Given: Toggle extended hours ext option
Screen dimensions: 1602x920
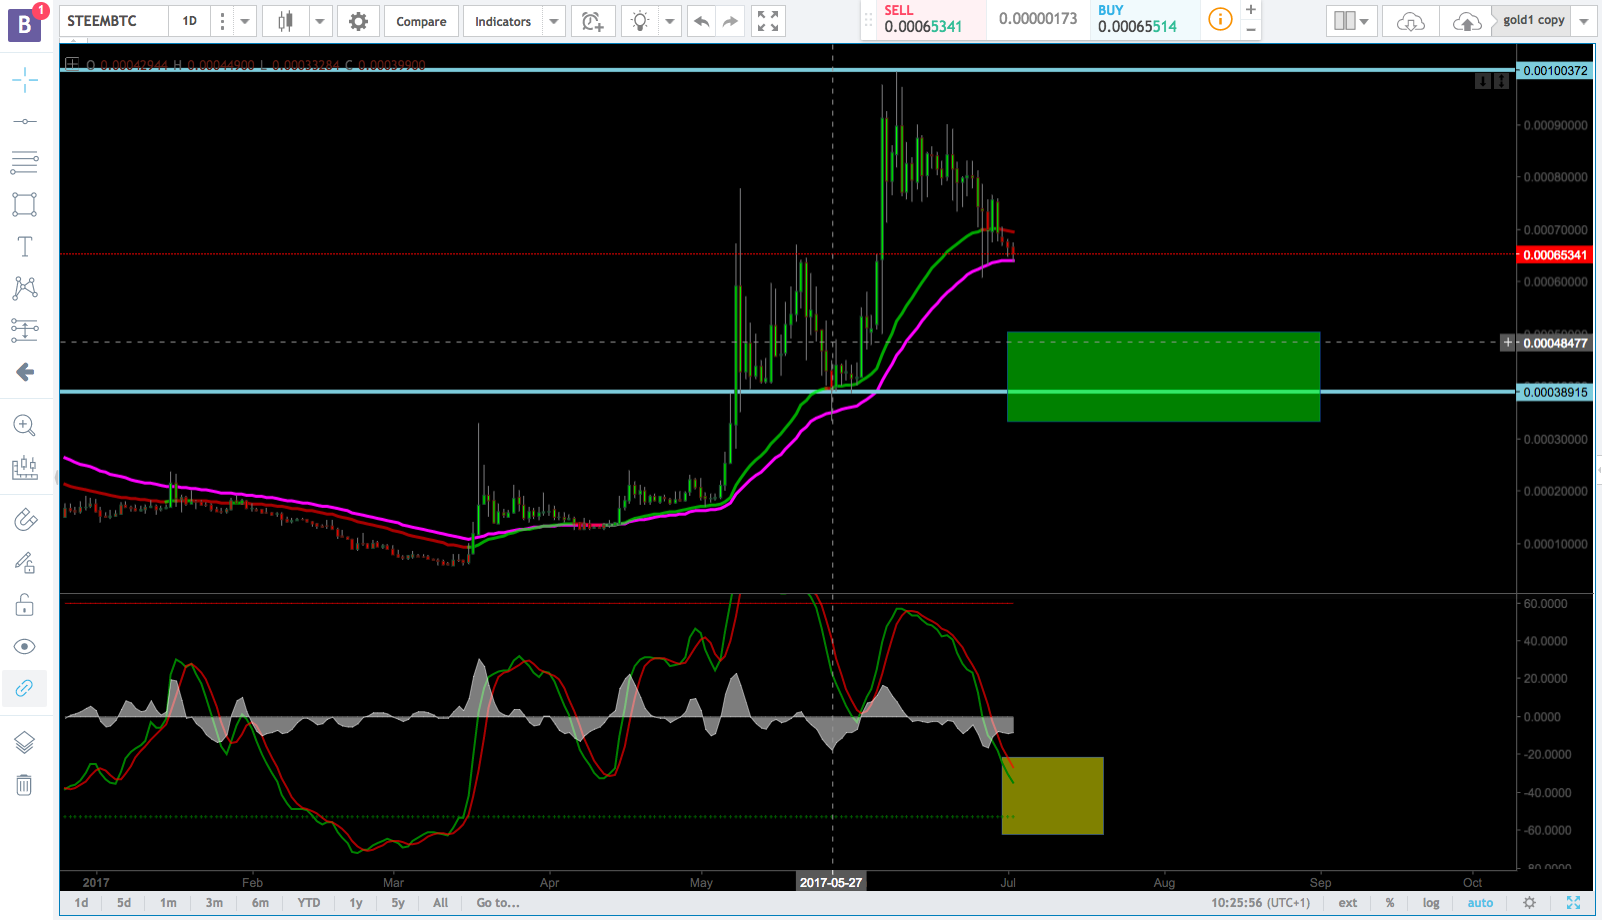Looking at the screenshot, I should (1348, 903).
